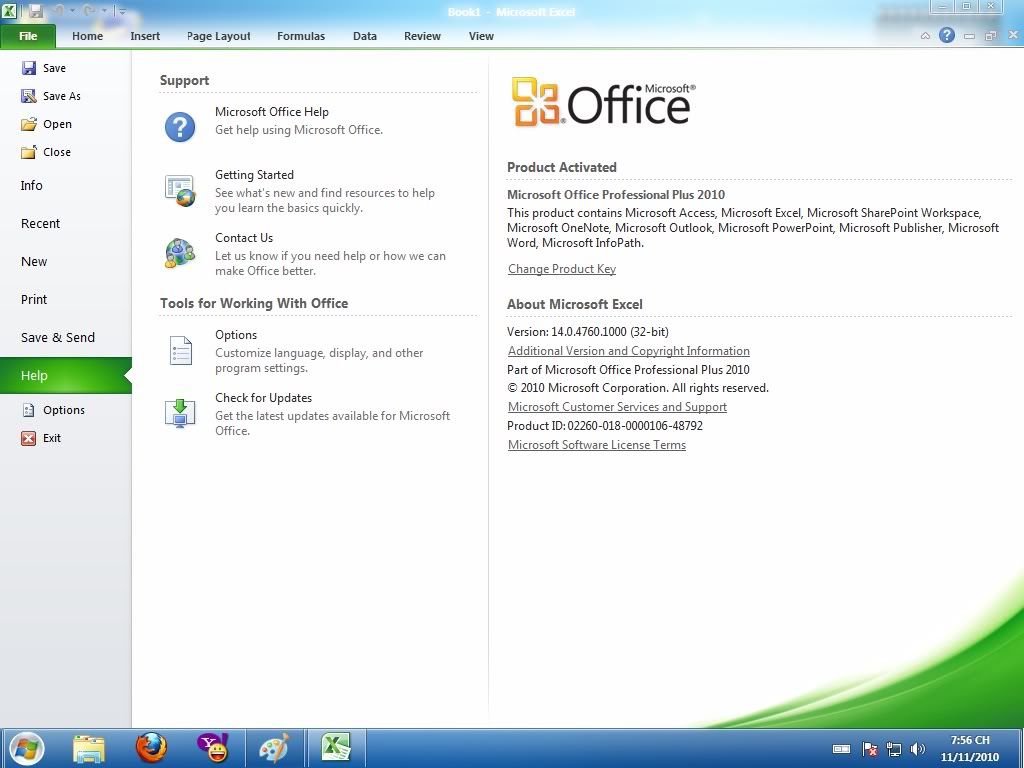Open the View tab
This screenshot has width=1024, height=768.
[x=481, y=36]
